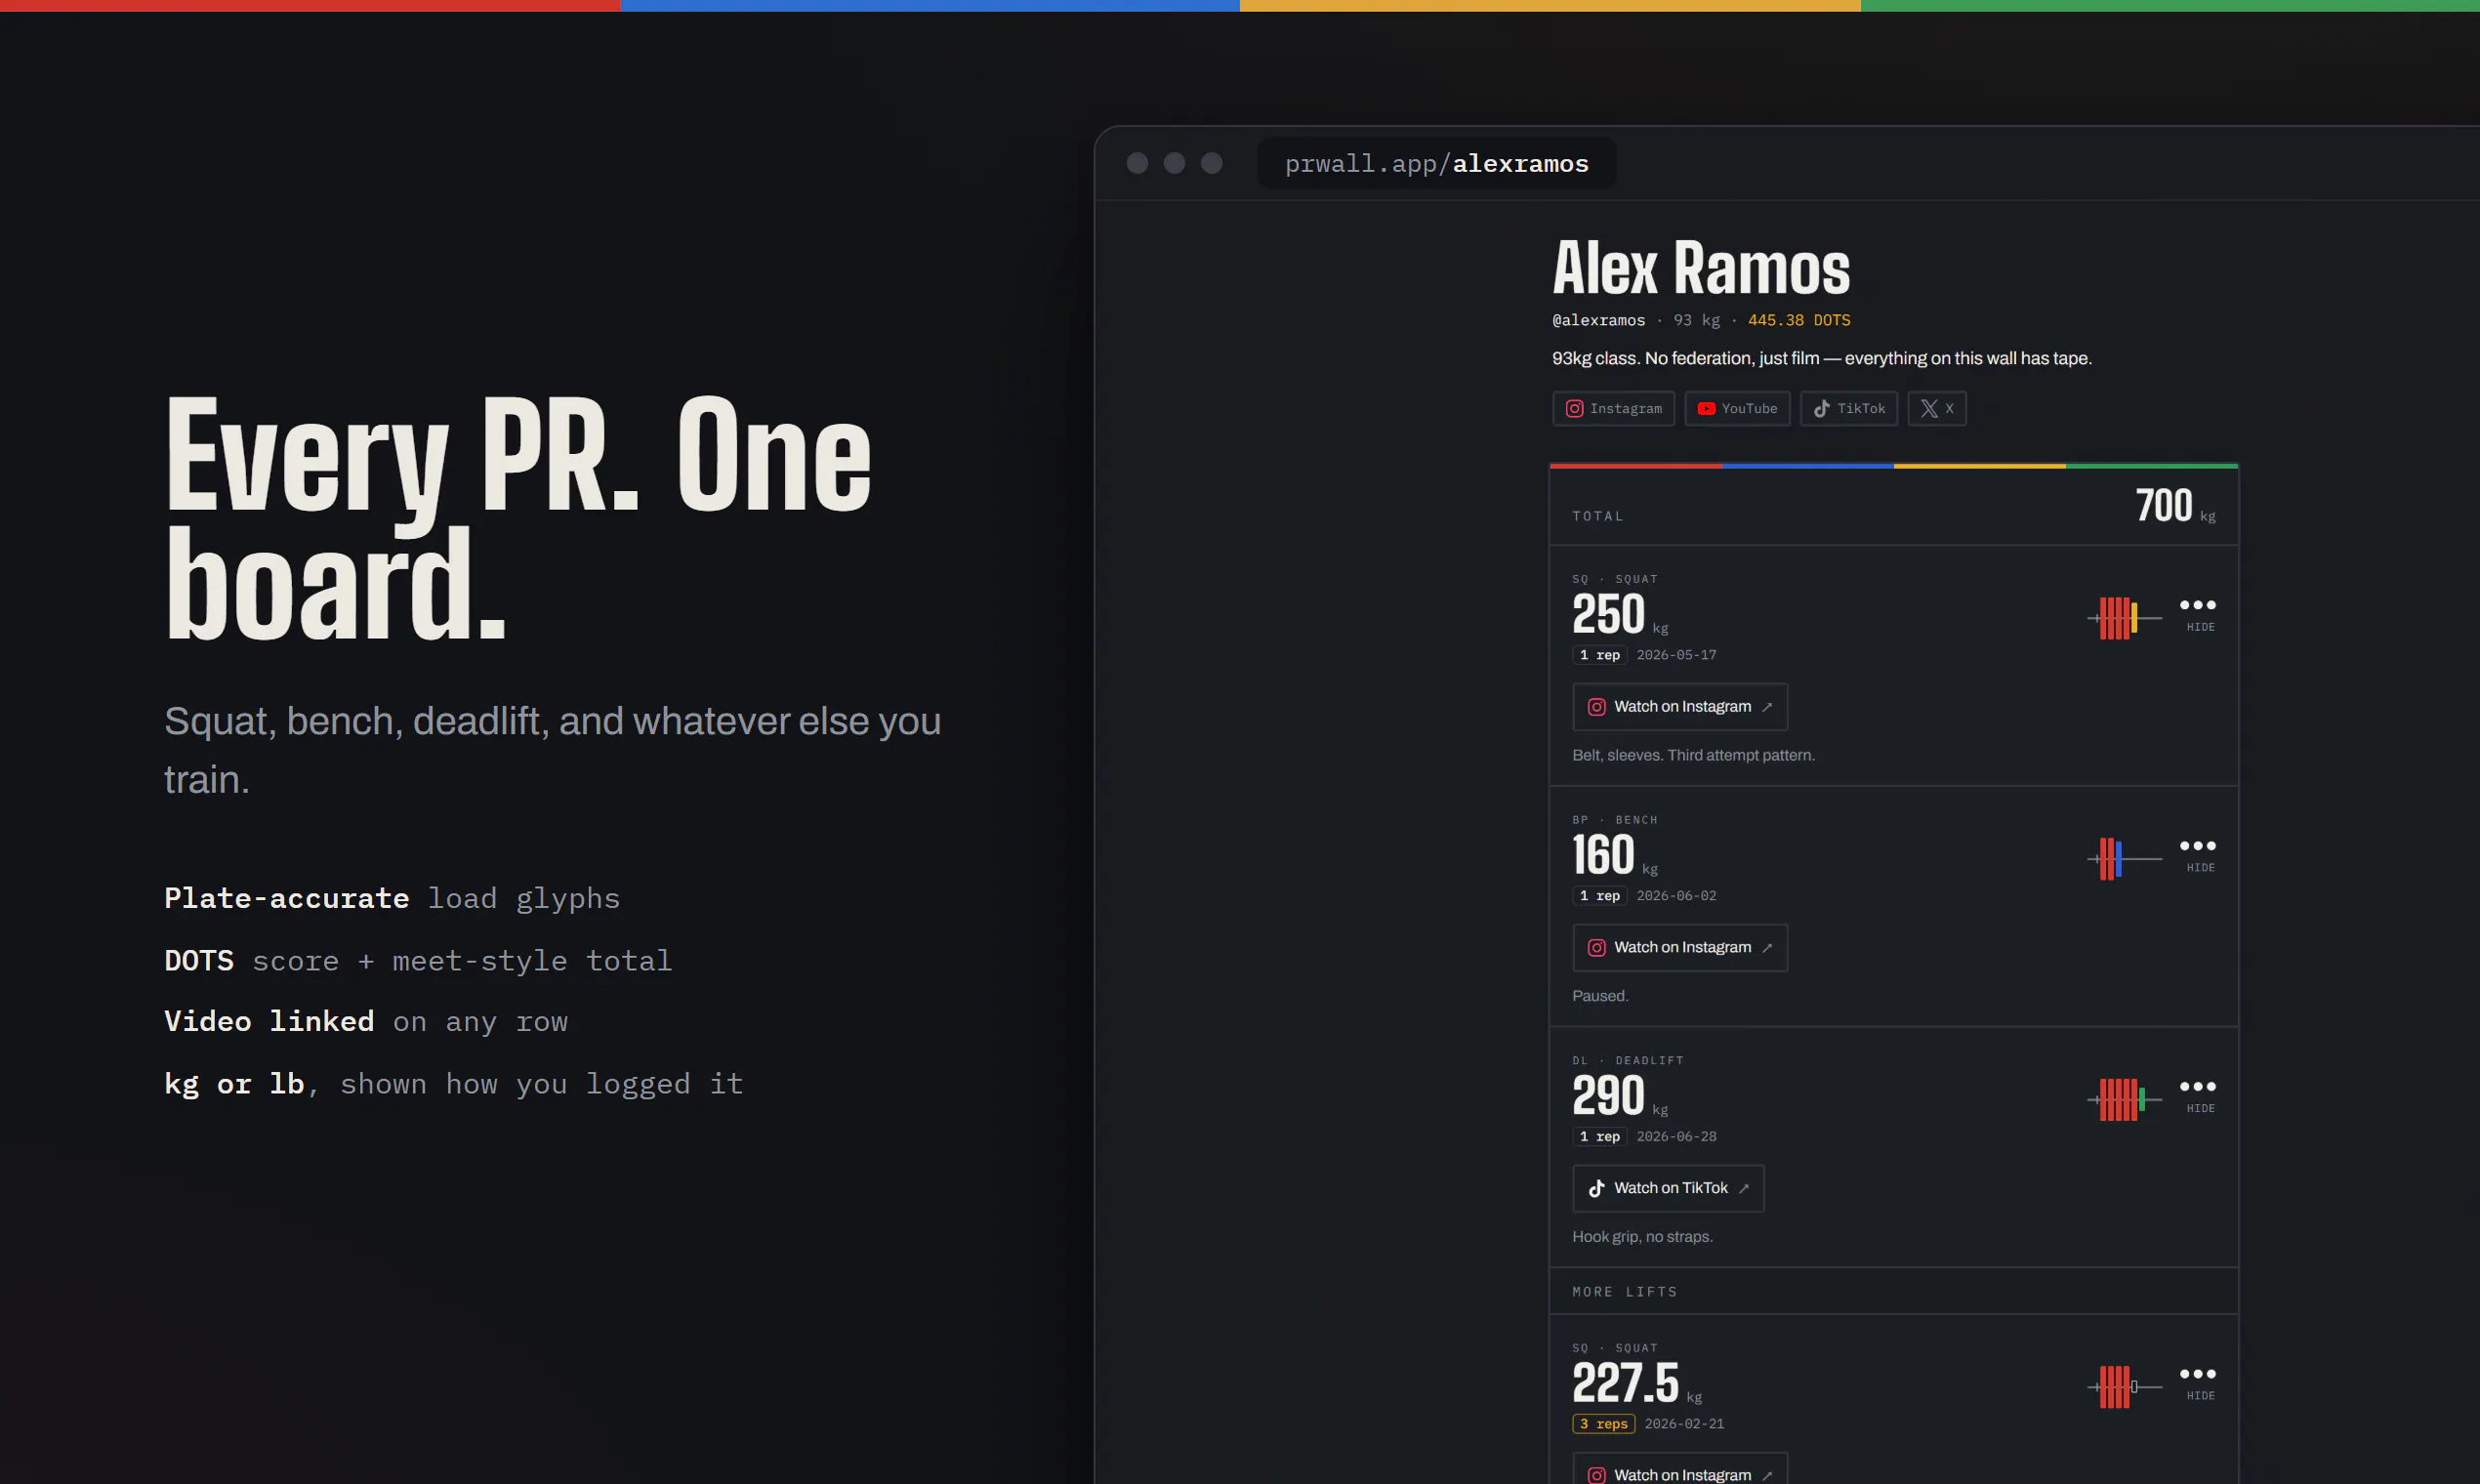
Task: Click the MORE LIFTS section header
Action: point(1625,1292)
